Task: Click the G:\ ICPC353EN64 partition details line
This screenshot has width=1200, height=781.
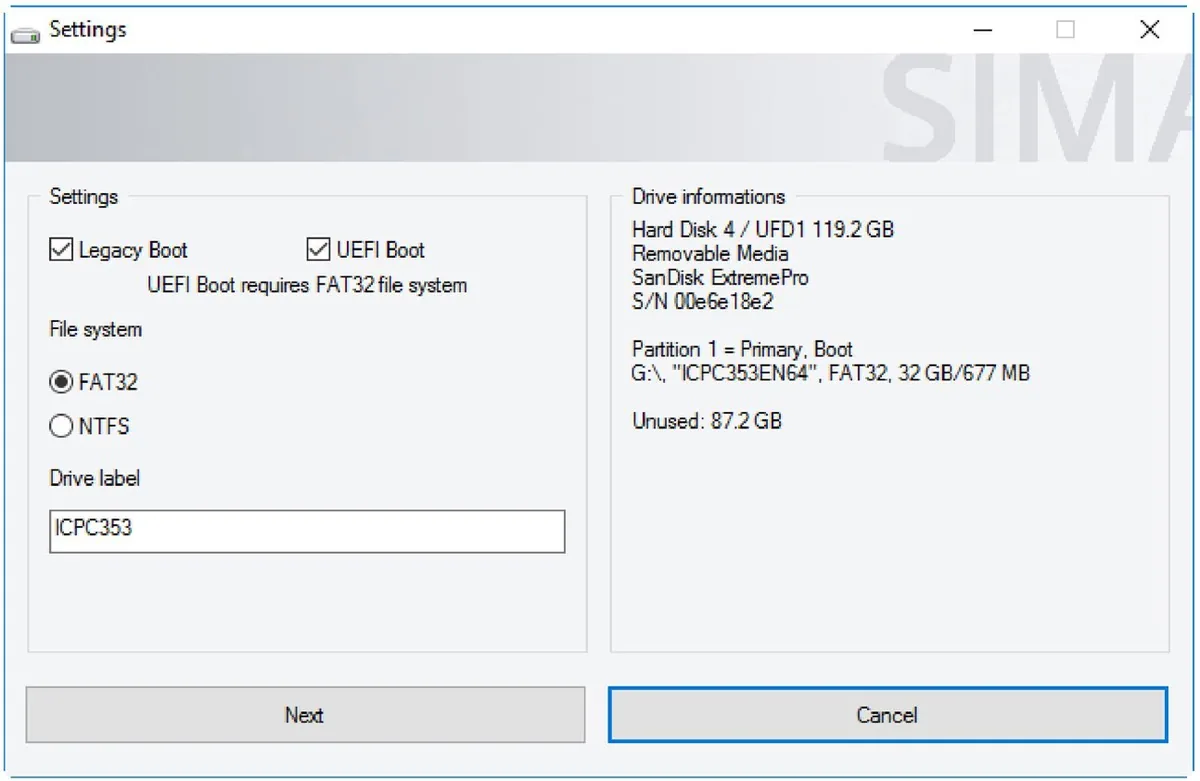Action: point(831,374)
